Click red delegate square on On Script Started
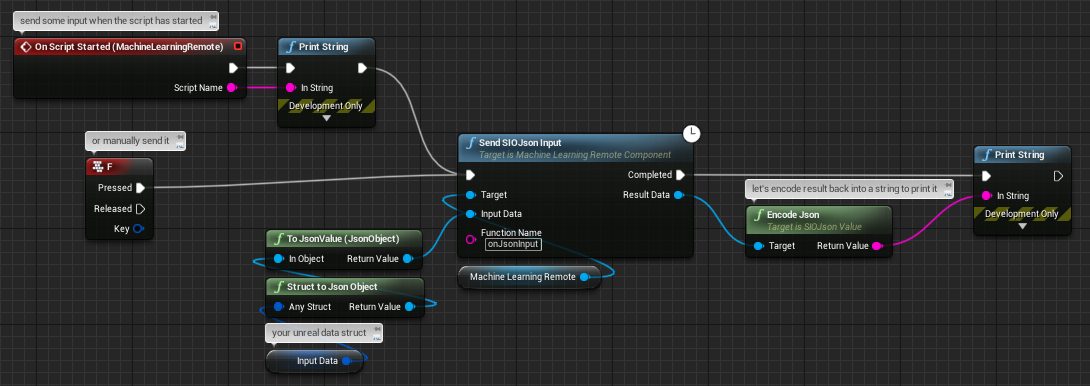Screen dimensions: 1090x386 click(238, 47)
